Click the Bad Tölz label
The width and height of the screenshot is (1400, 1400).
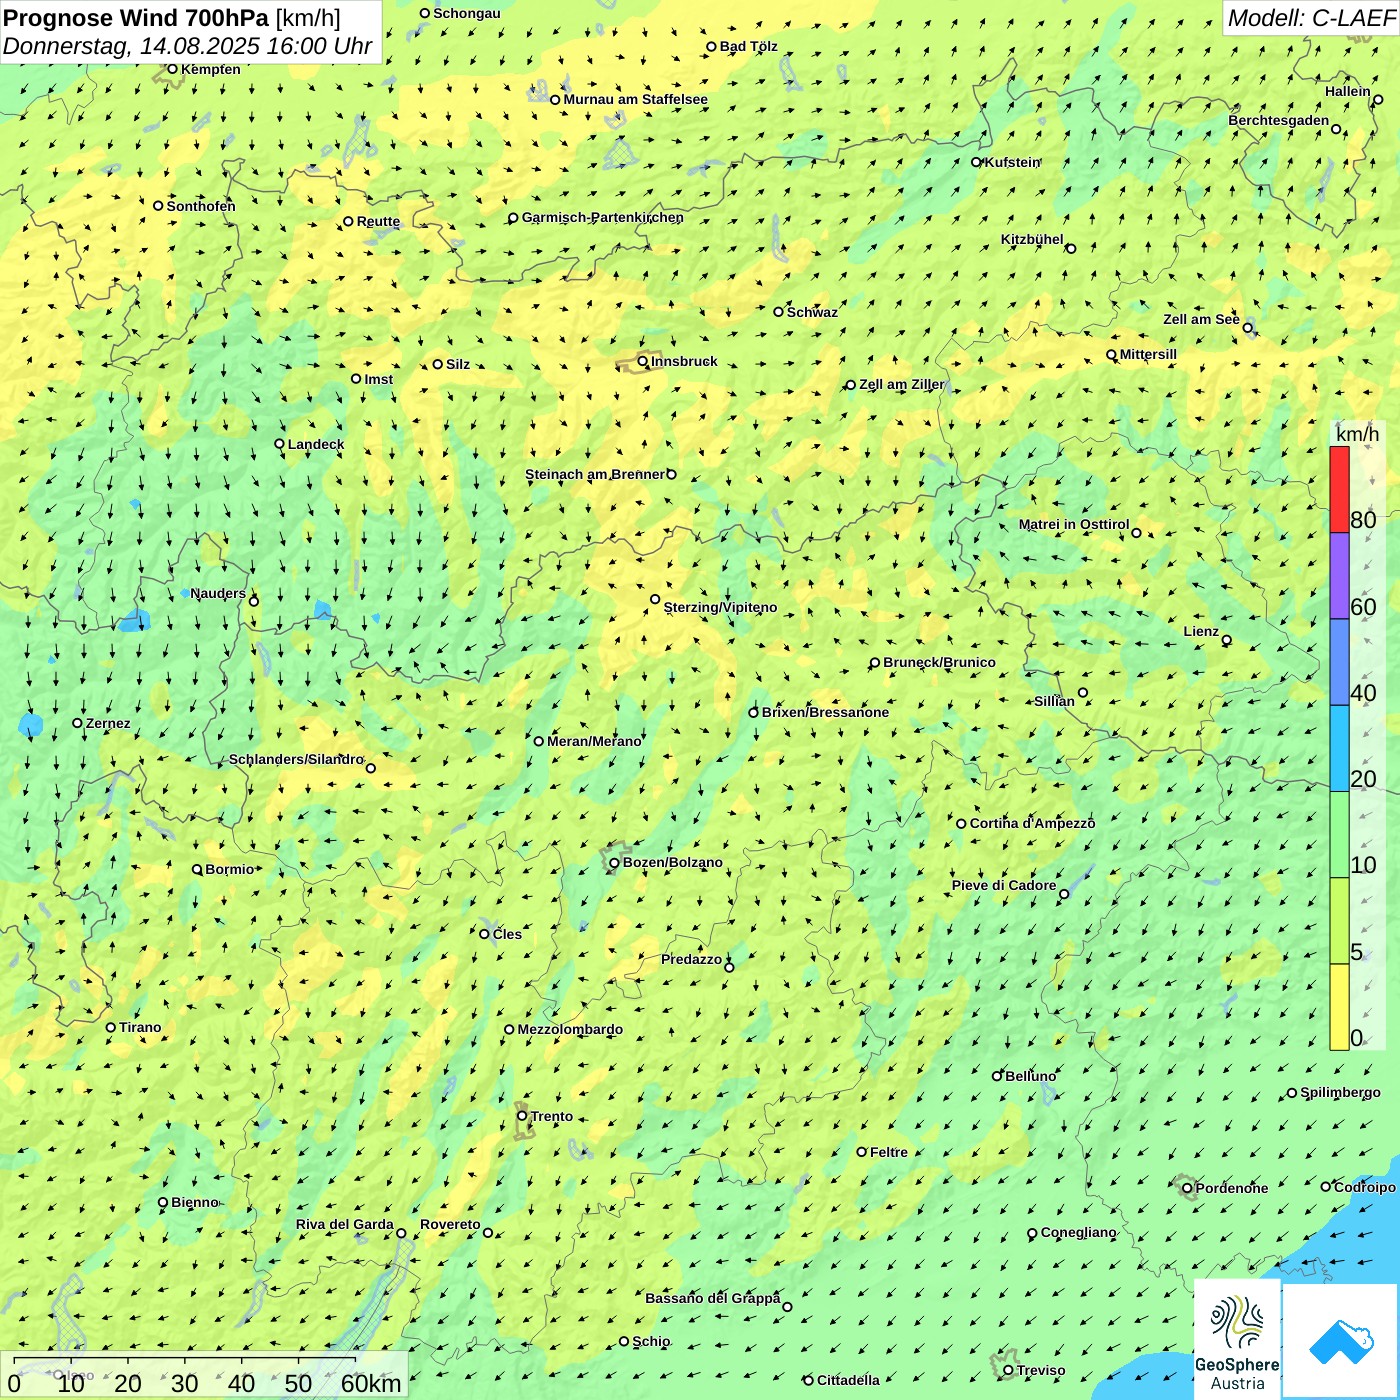point(749,46)
